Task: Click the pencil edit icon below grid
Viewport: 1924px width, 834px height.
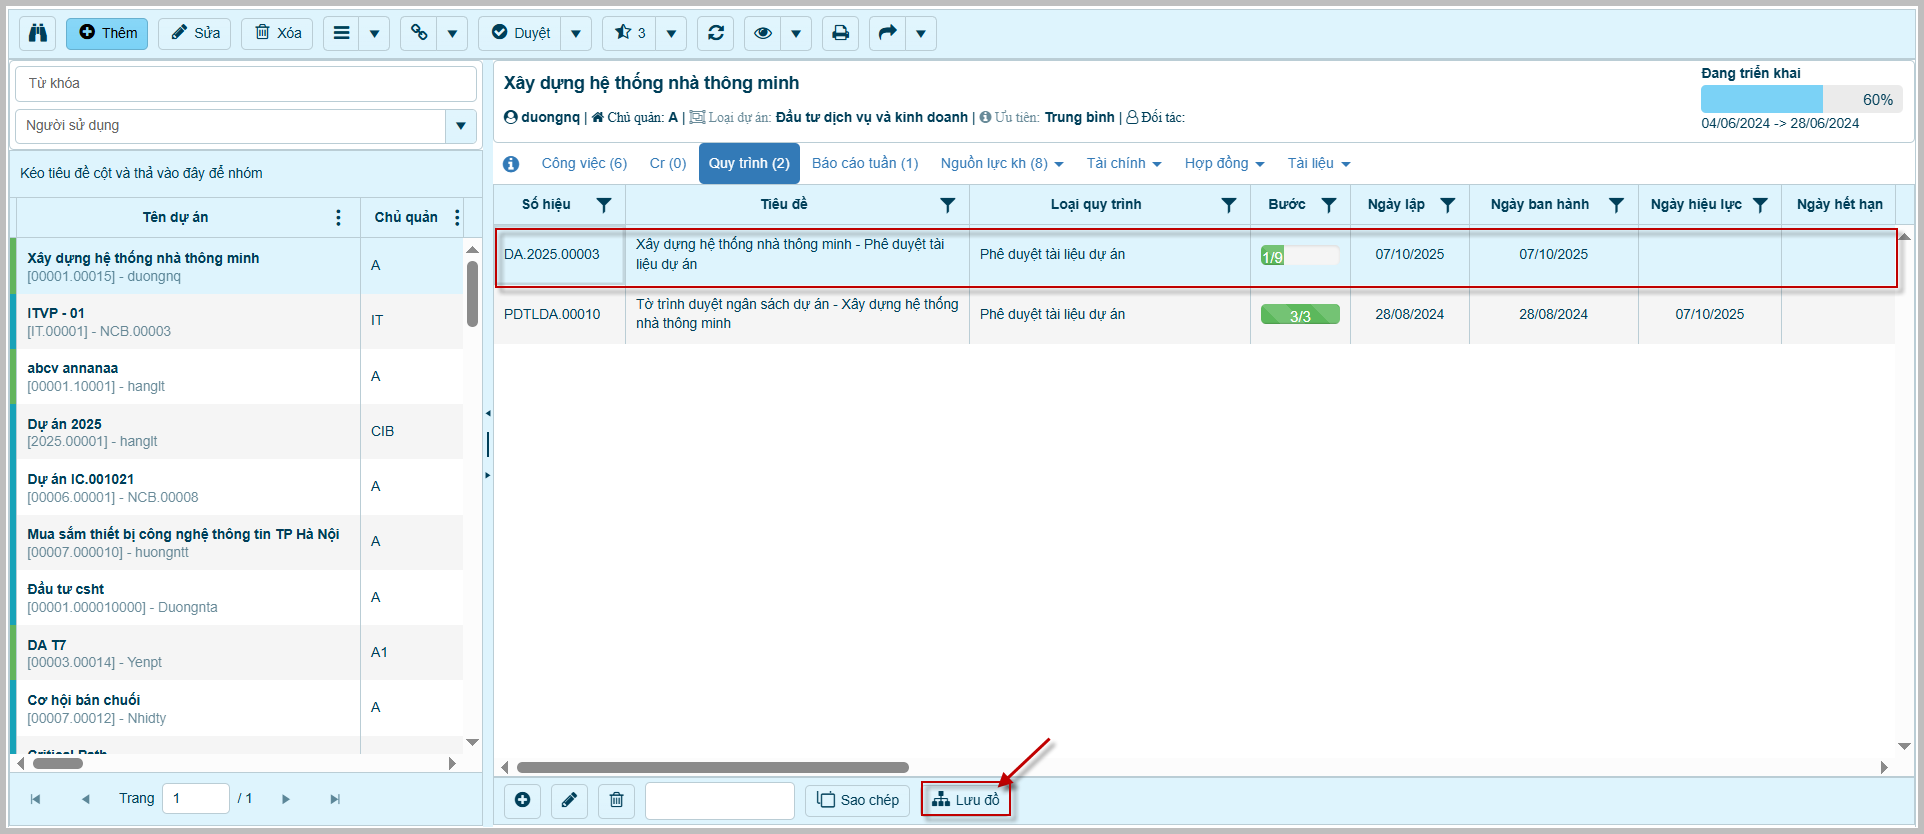Action: click(x=569, y=800)
